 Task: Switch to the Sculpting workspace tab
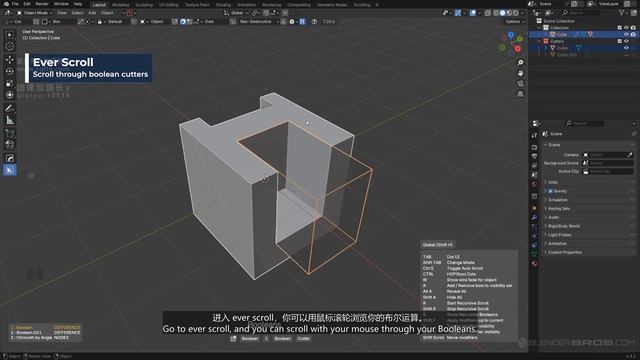click(x=144, y=5)
